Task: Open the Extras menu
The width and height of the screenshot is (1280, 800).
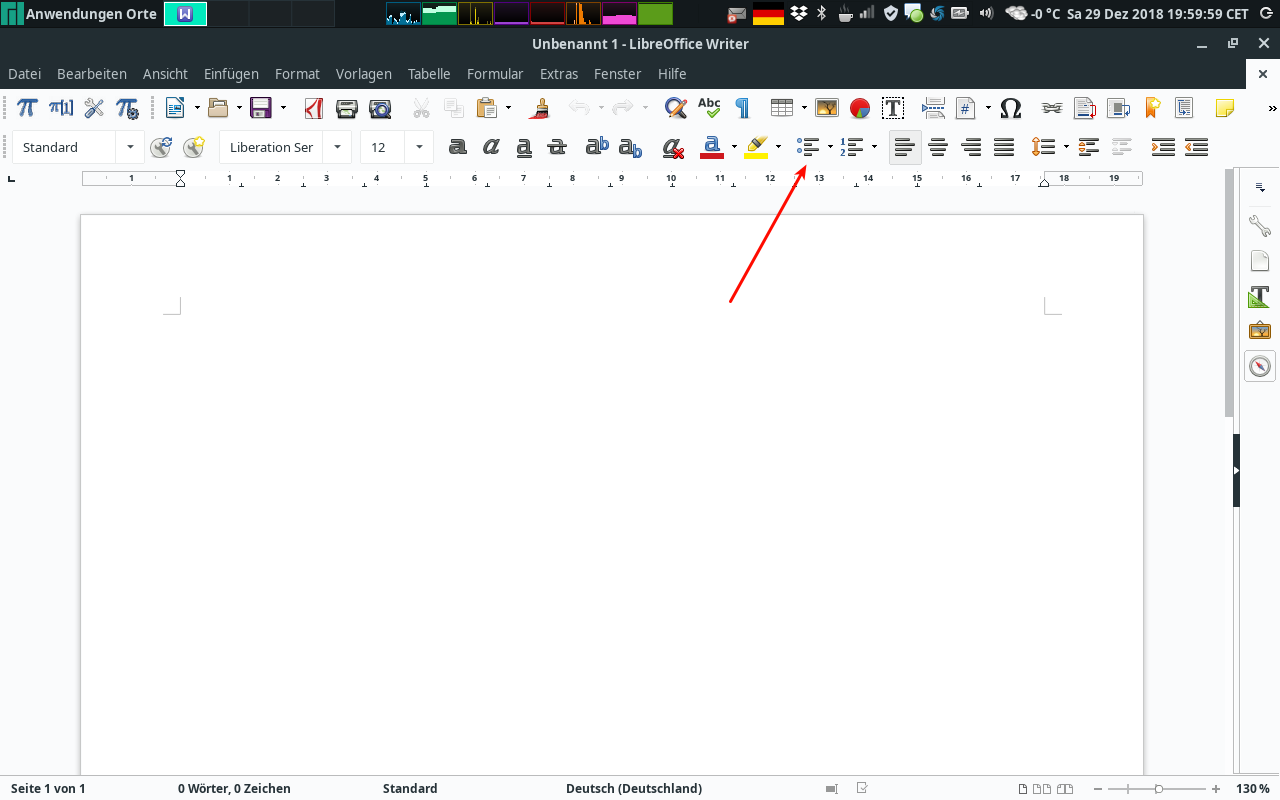Action: (559, 74)
